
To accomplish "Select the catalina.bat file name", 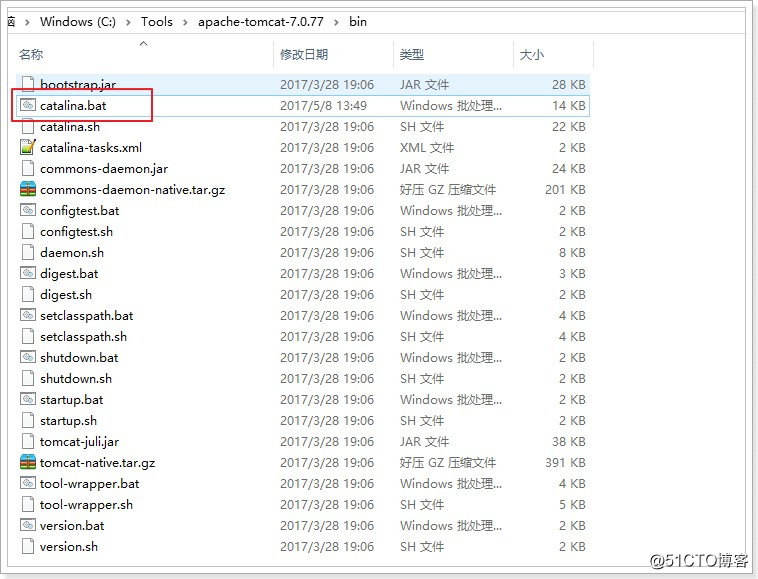I will (73, 105).
